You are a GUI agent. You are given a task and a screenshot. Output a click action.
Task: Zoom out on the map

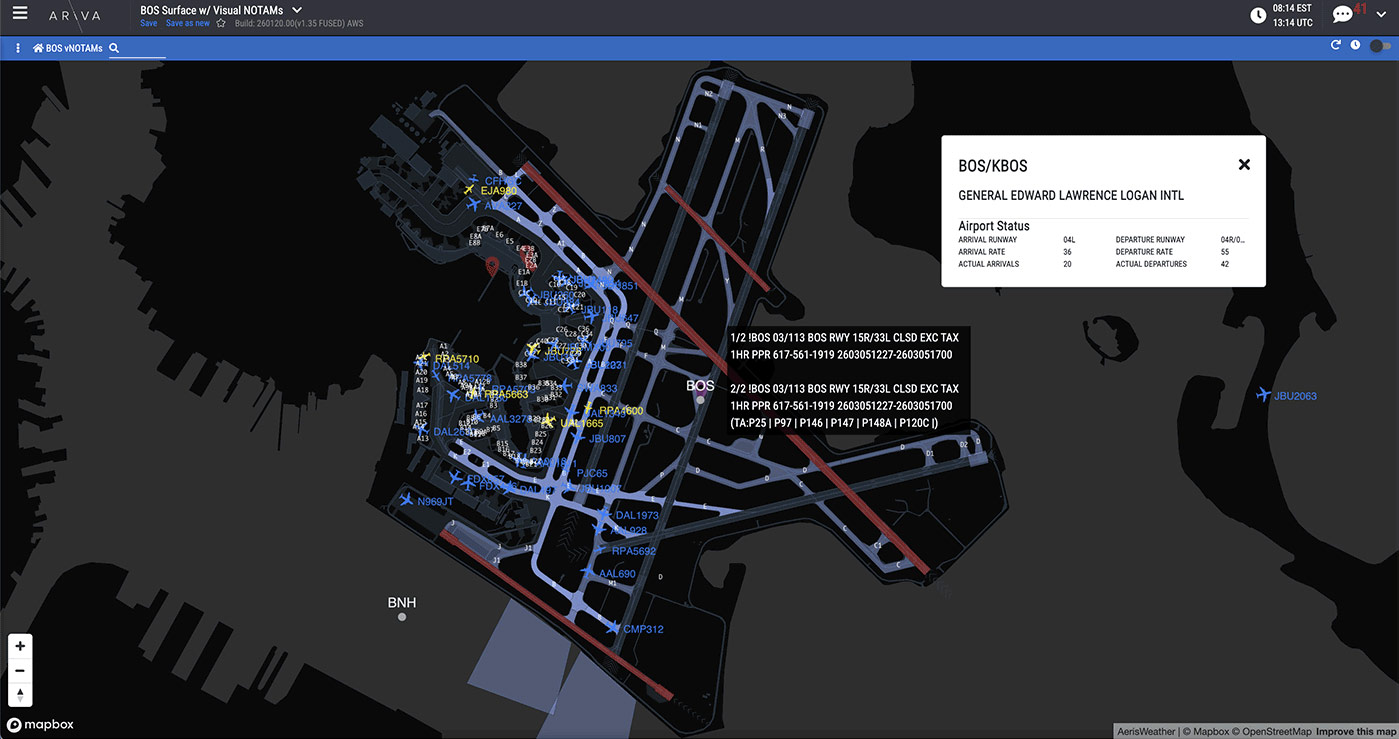coord(20,670)
